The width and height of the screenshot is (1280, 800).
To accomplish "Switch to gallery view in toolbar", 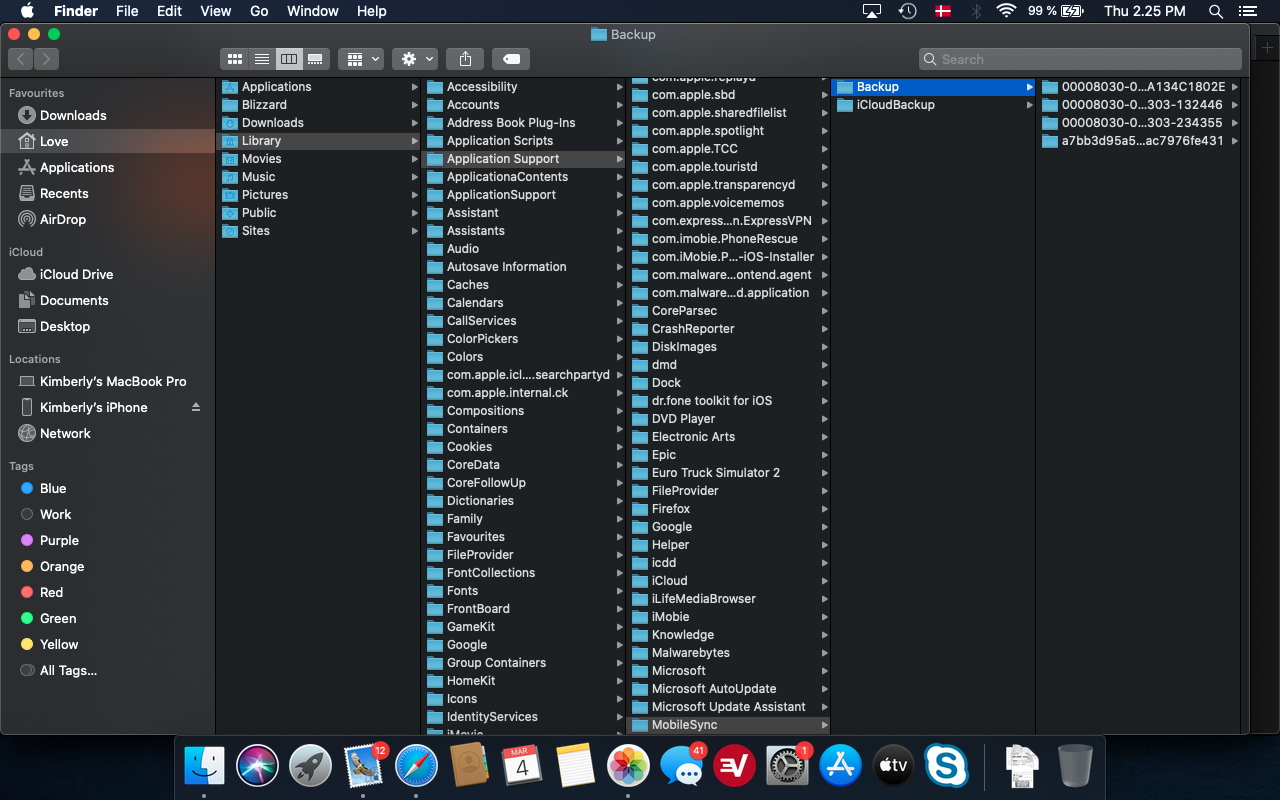I will point(315,59).
